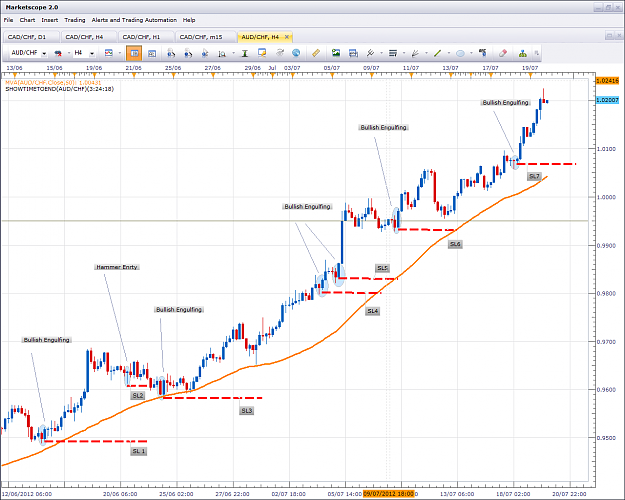Image resolution: width=625 pixels, height=500 pixels.
Task: Click the MVA indicator label 1.00431
Action: point(53,83)
